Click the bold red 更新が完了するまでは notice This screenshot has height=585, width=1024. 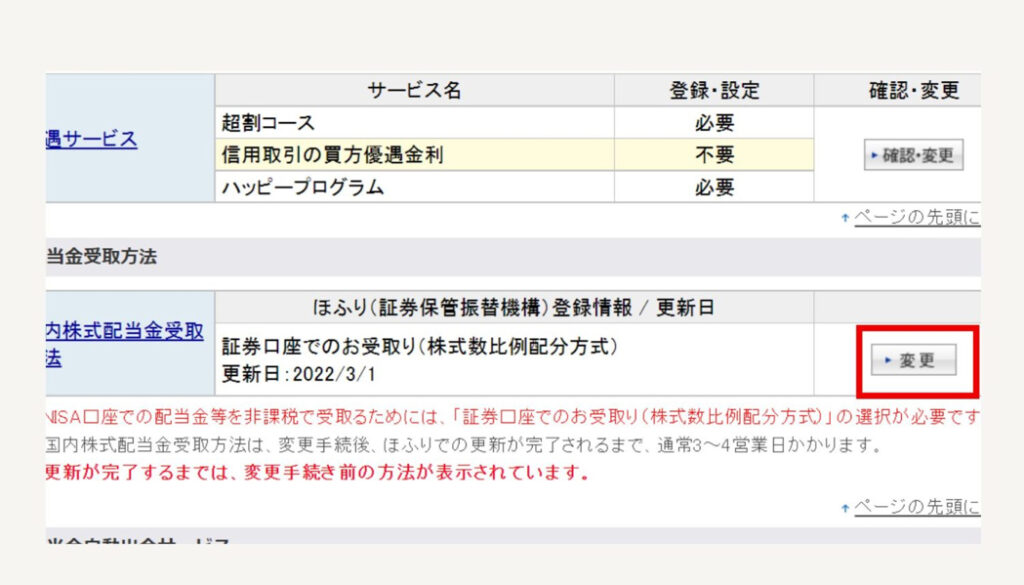pos(317,472)
